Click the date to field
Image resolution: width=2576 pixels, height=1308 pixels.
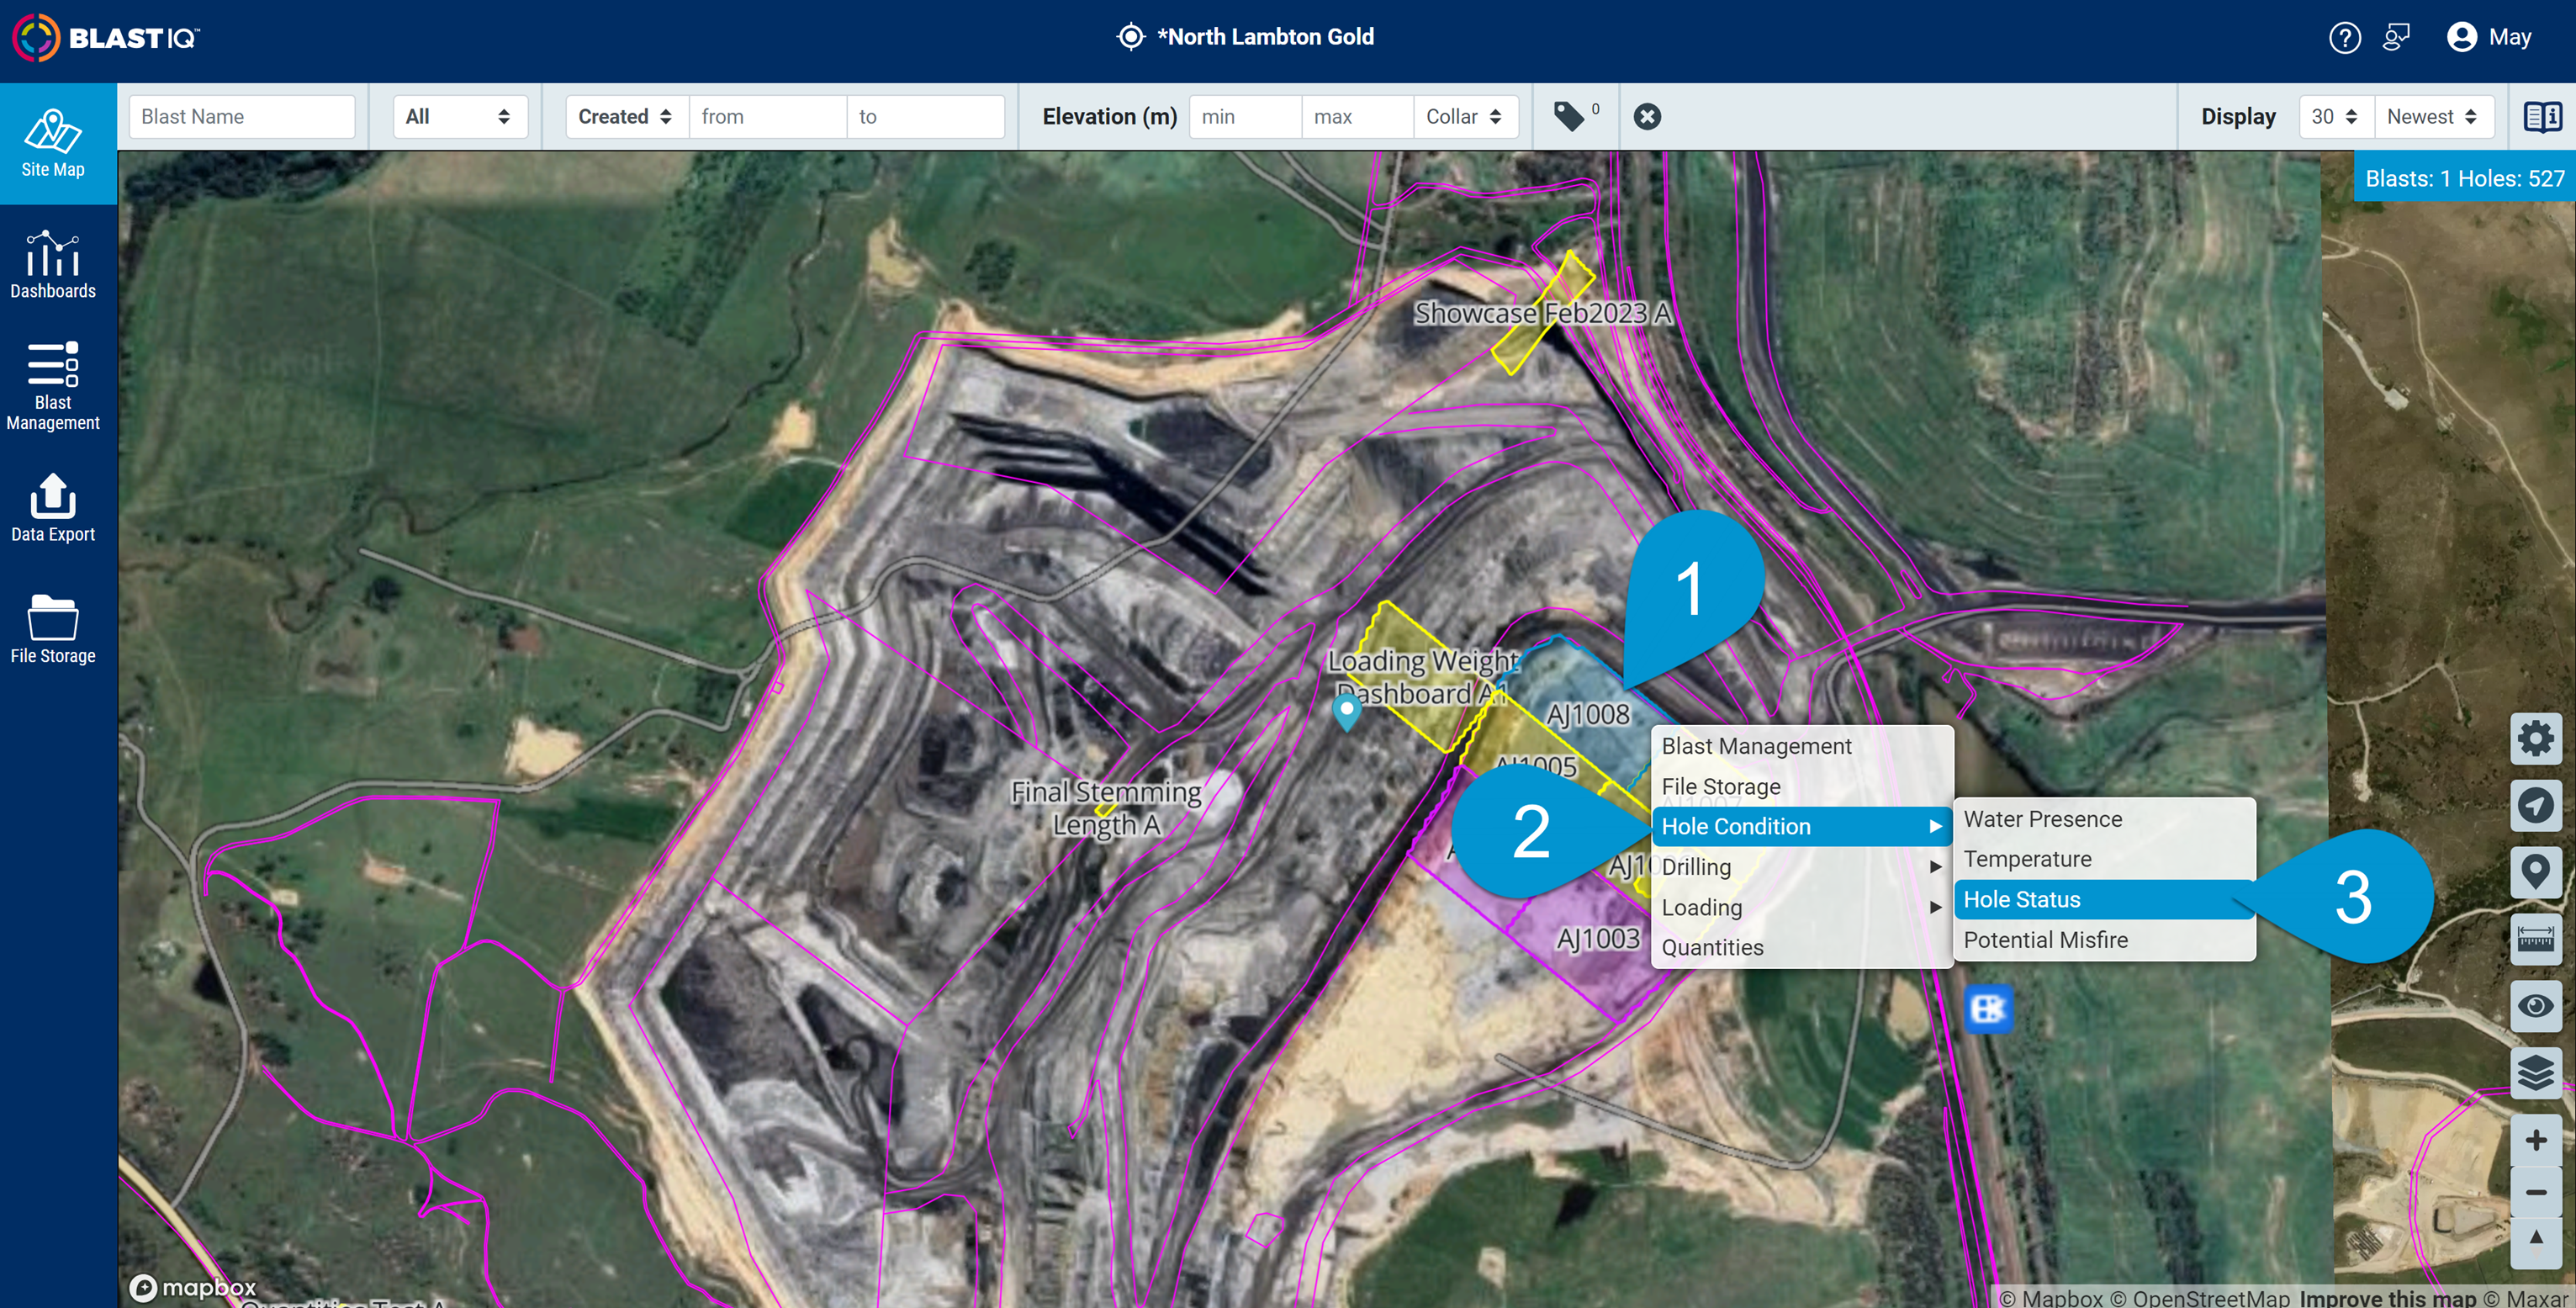click(x=925, y=117)
